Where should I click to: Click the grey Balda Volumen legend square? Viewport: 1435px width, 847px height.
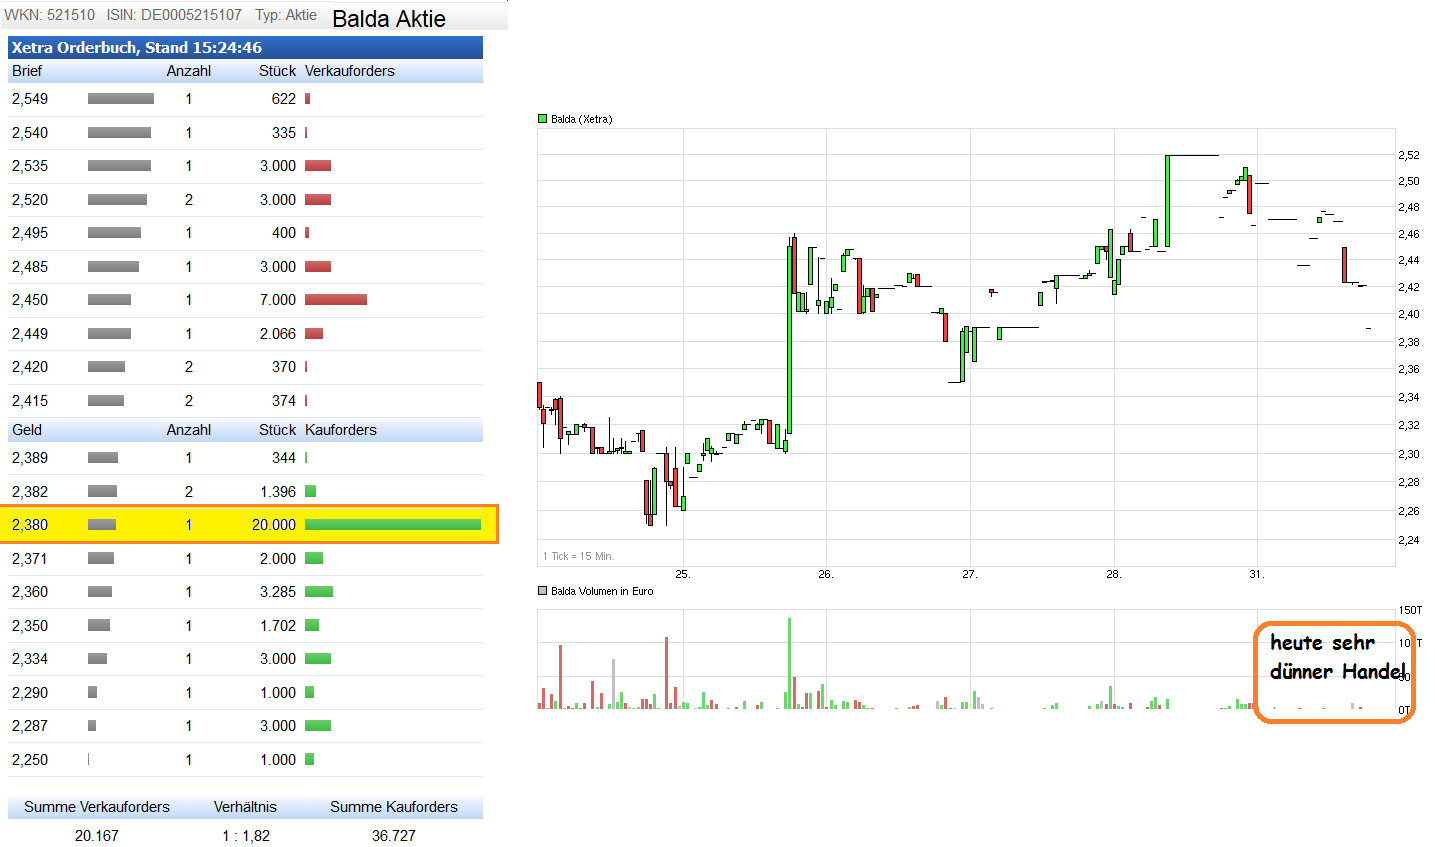[543, 591]
